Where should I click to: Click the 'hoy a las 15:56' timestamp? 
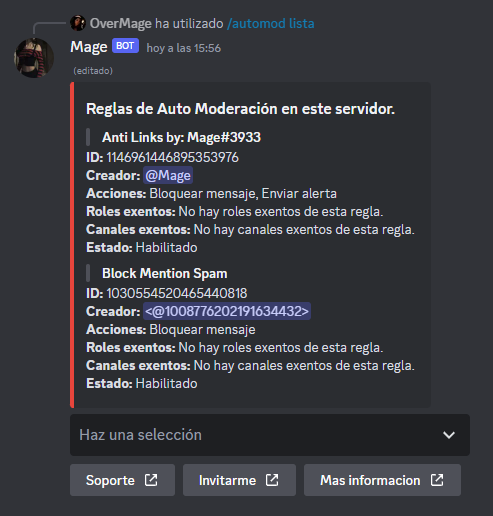[x=184, y=48]
